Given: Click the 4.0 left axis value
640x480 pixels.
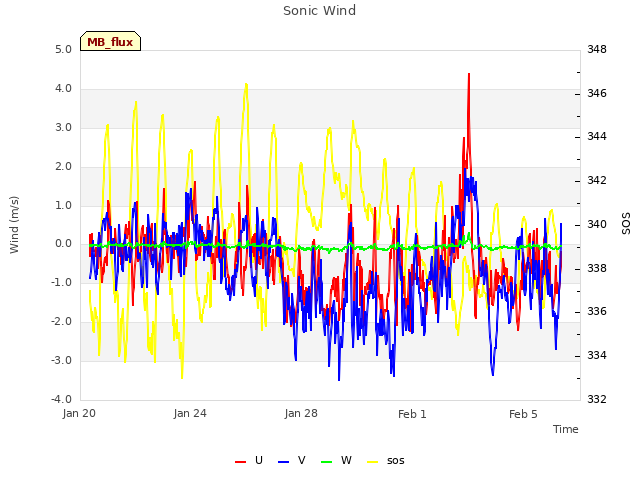Looking at the screenshot, I should 63,89.
